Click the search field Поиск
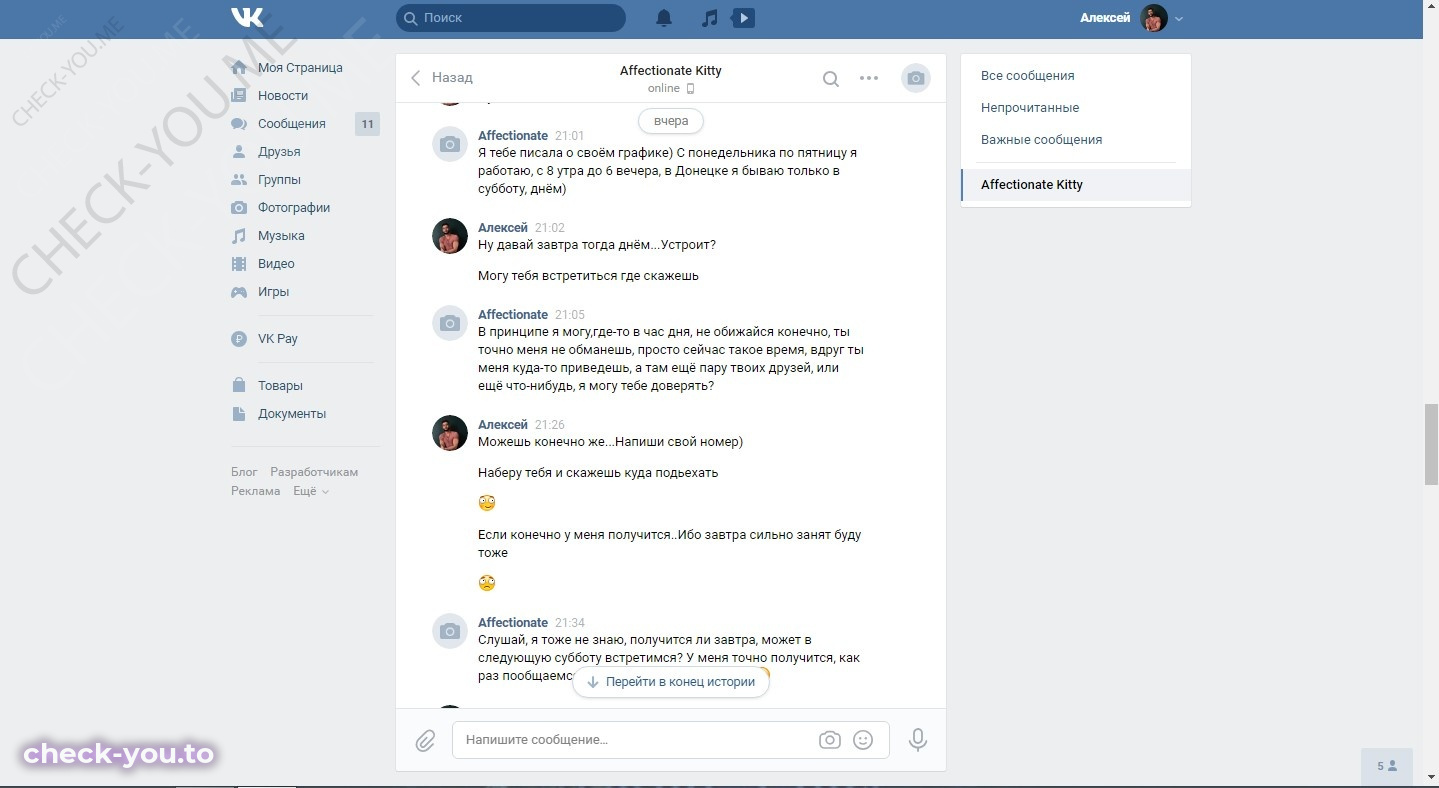Viewport: 1439px width, 788px height. (511, 18)
